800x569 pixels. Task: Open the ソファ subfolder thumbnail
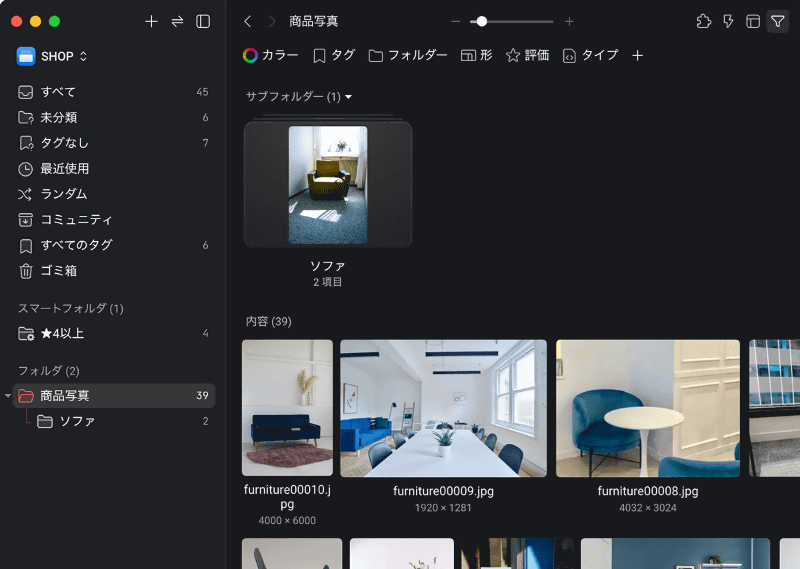click(x=328, y=184)
